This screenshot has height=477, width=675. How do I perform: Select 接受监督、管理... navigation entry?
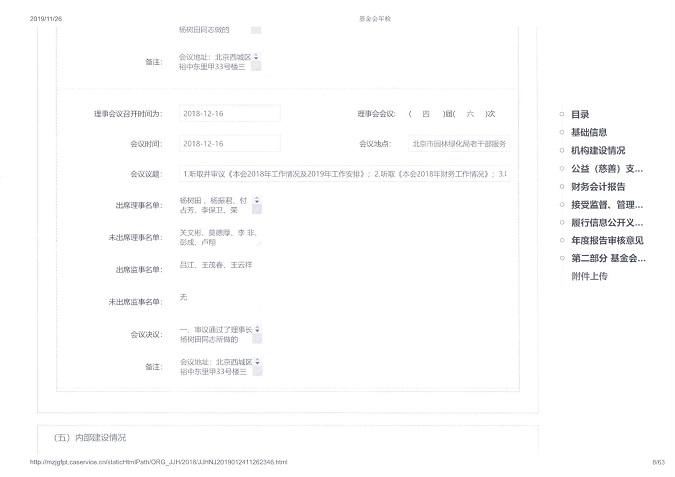[x=607, y=205]
